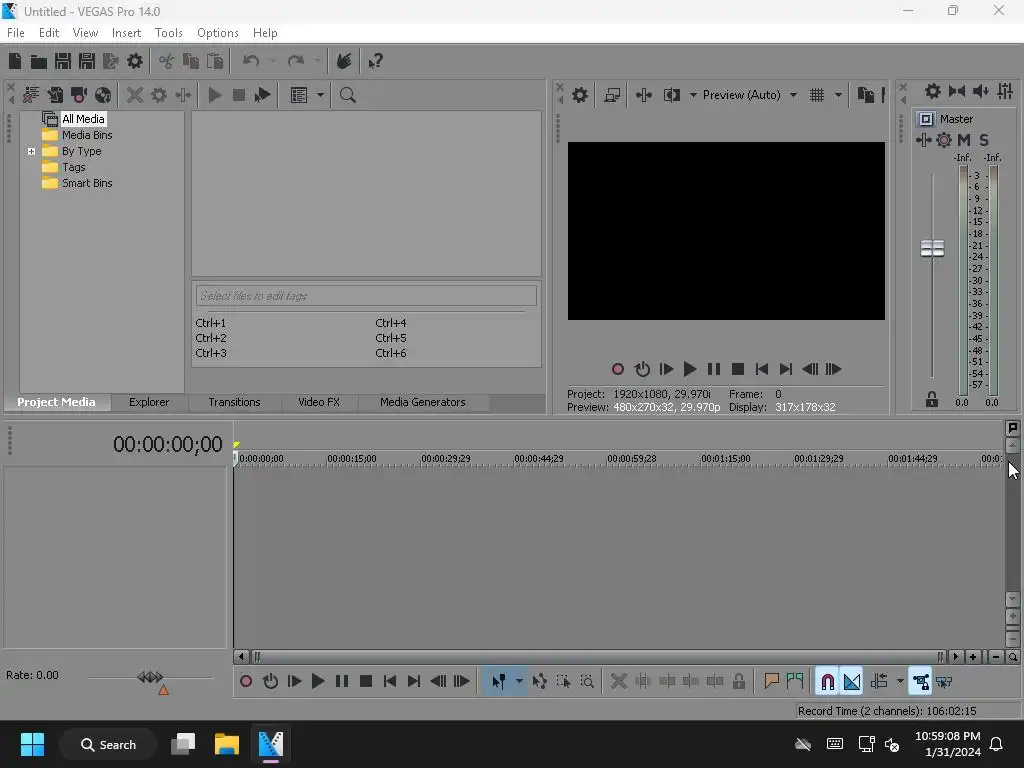Create a new project from main toolbar

(14, 61)
